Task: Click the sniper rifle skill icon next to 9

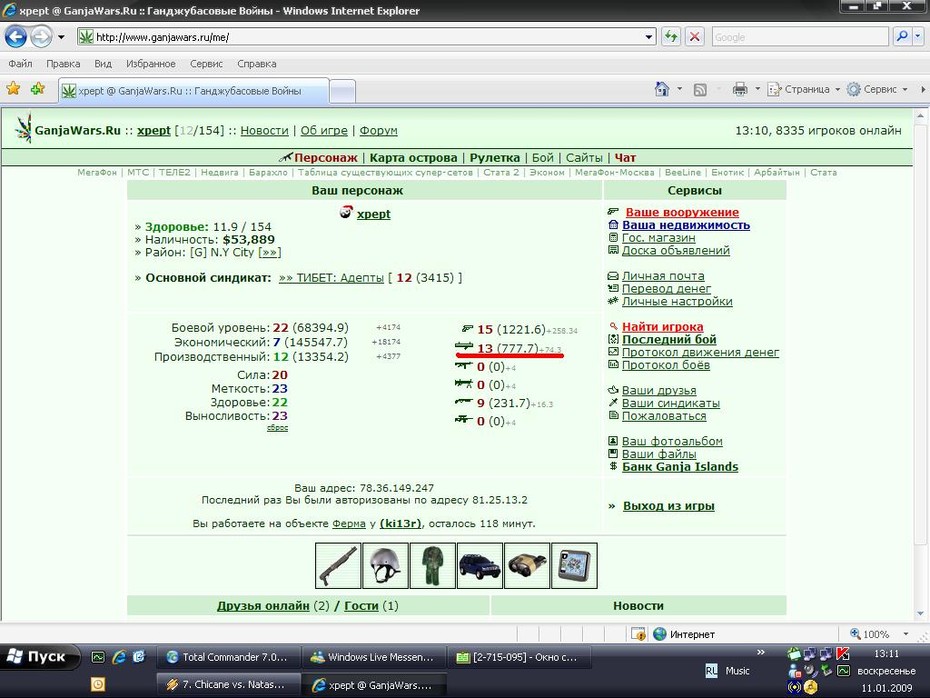Action: point(463,402)
